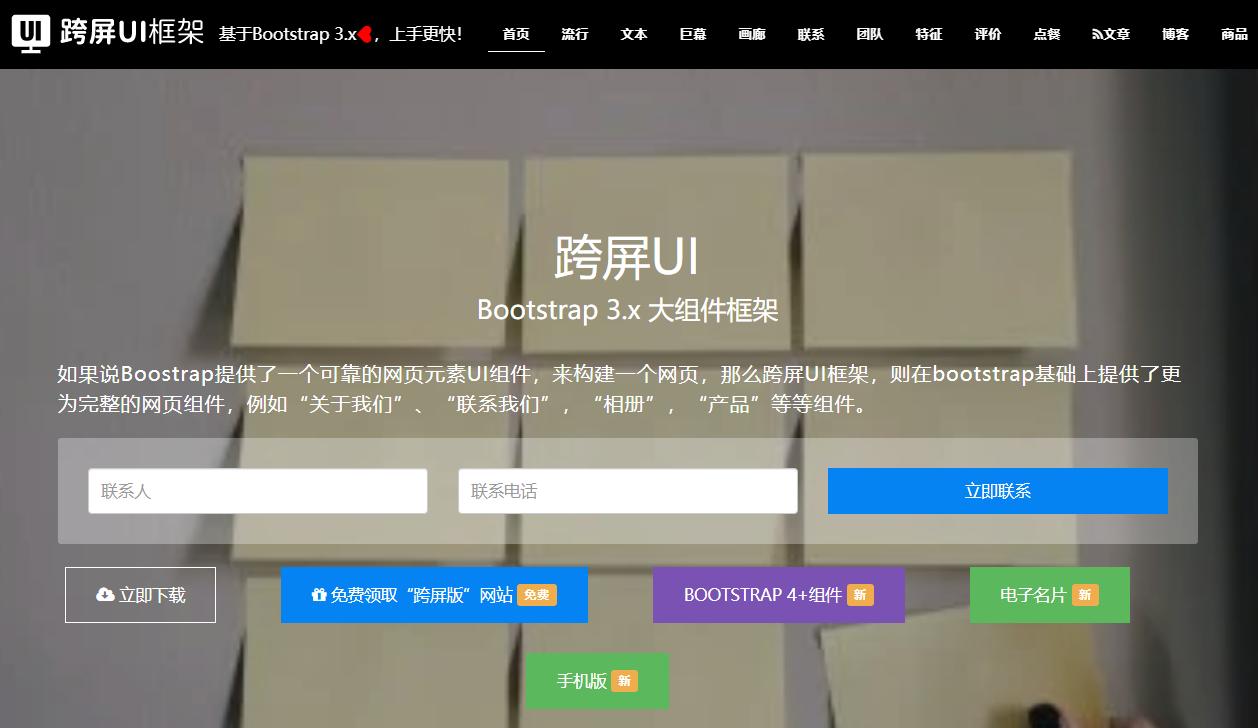Open the 联系 nav link

(810, 33)
